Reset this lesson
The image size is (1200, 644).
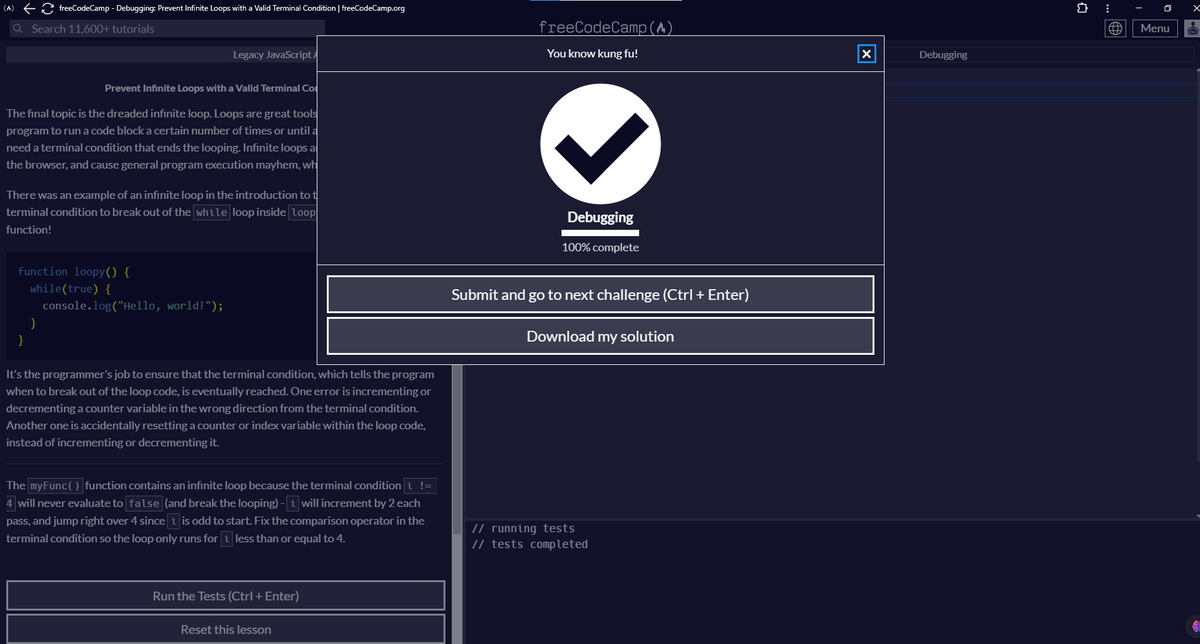(226, 629)
